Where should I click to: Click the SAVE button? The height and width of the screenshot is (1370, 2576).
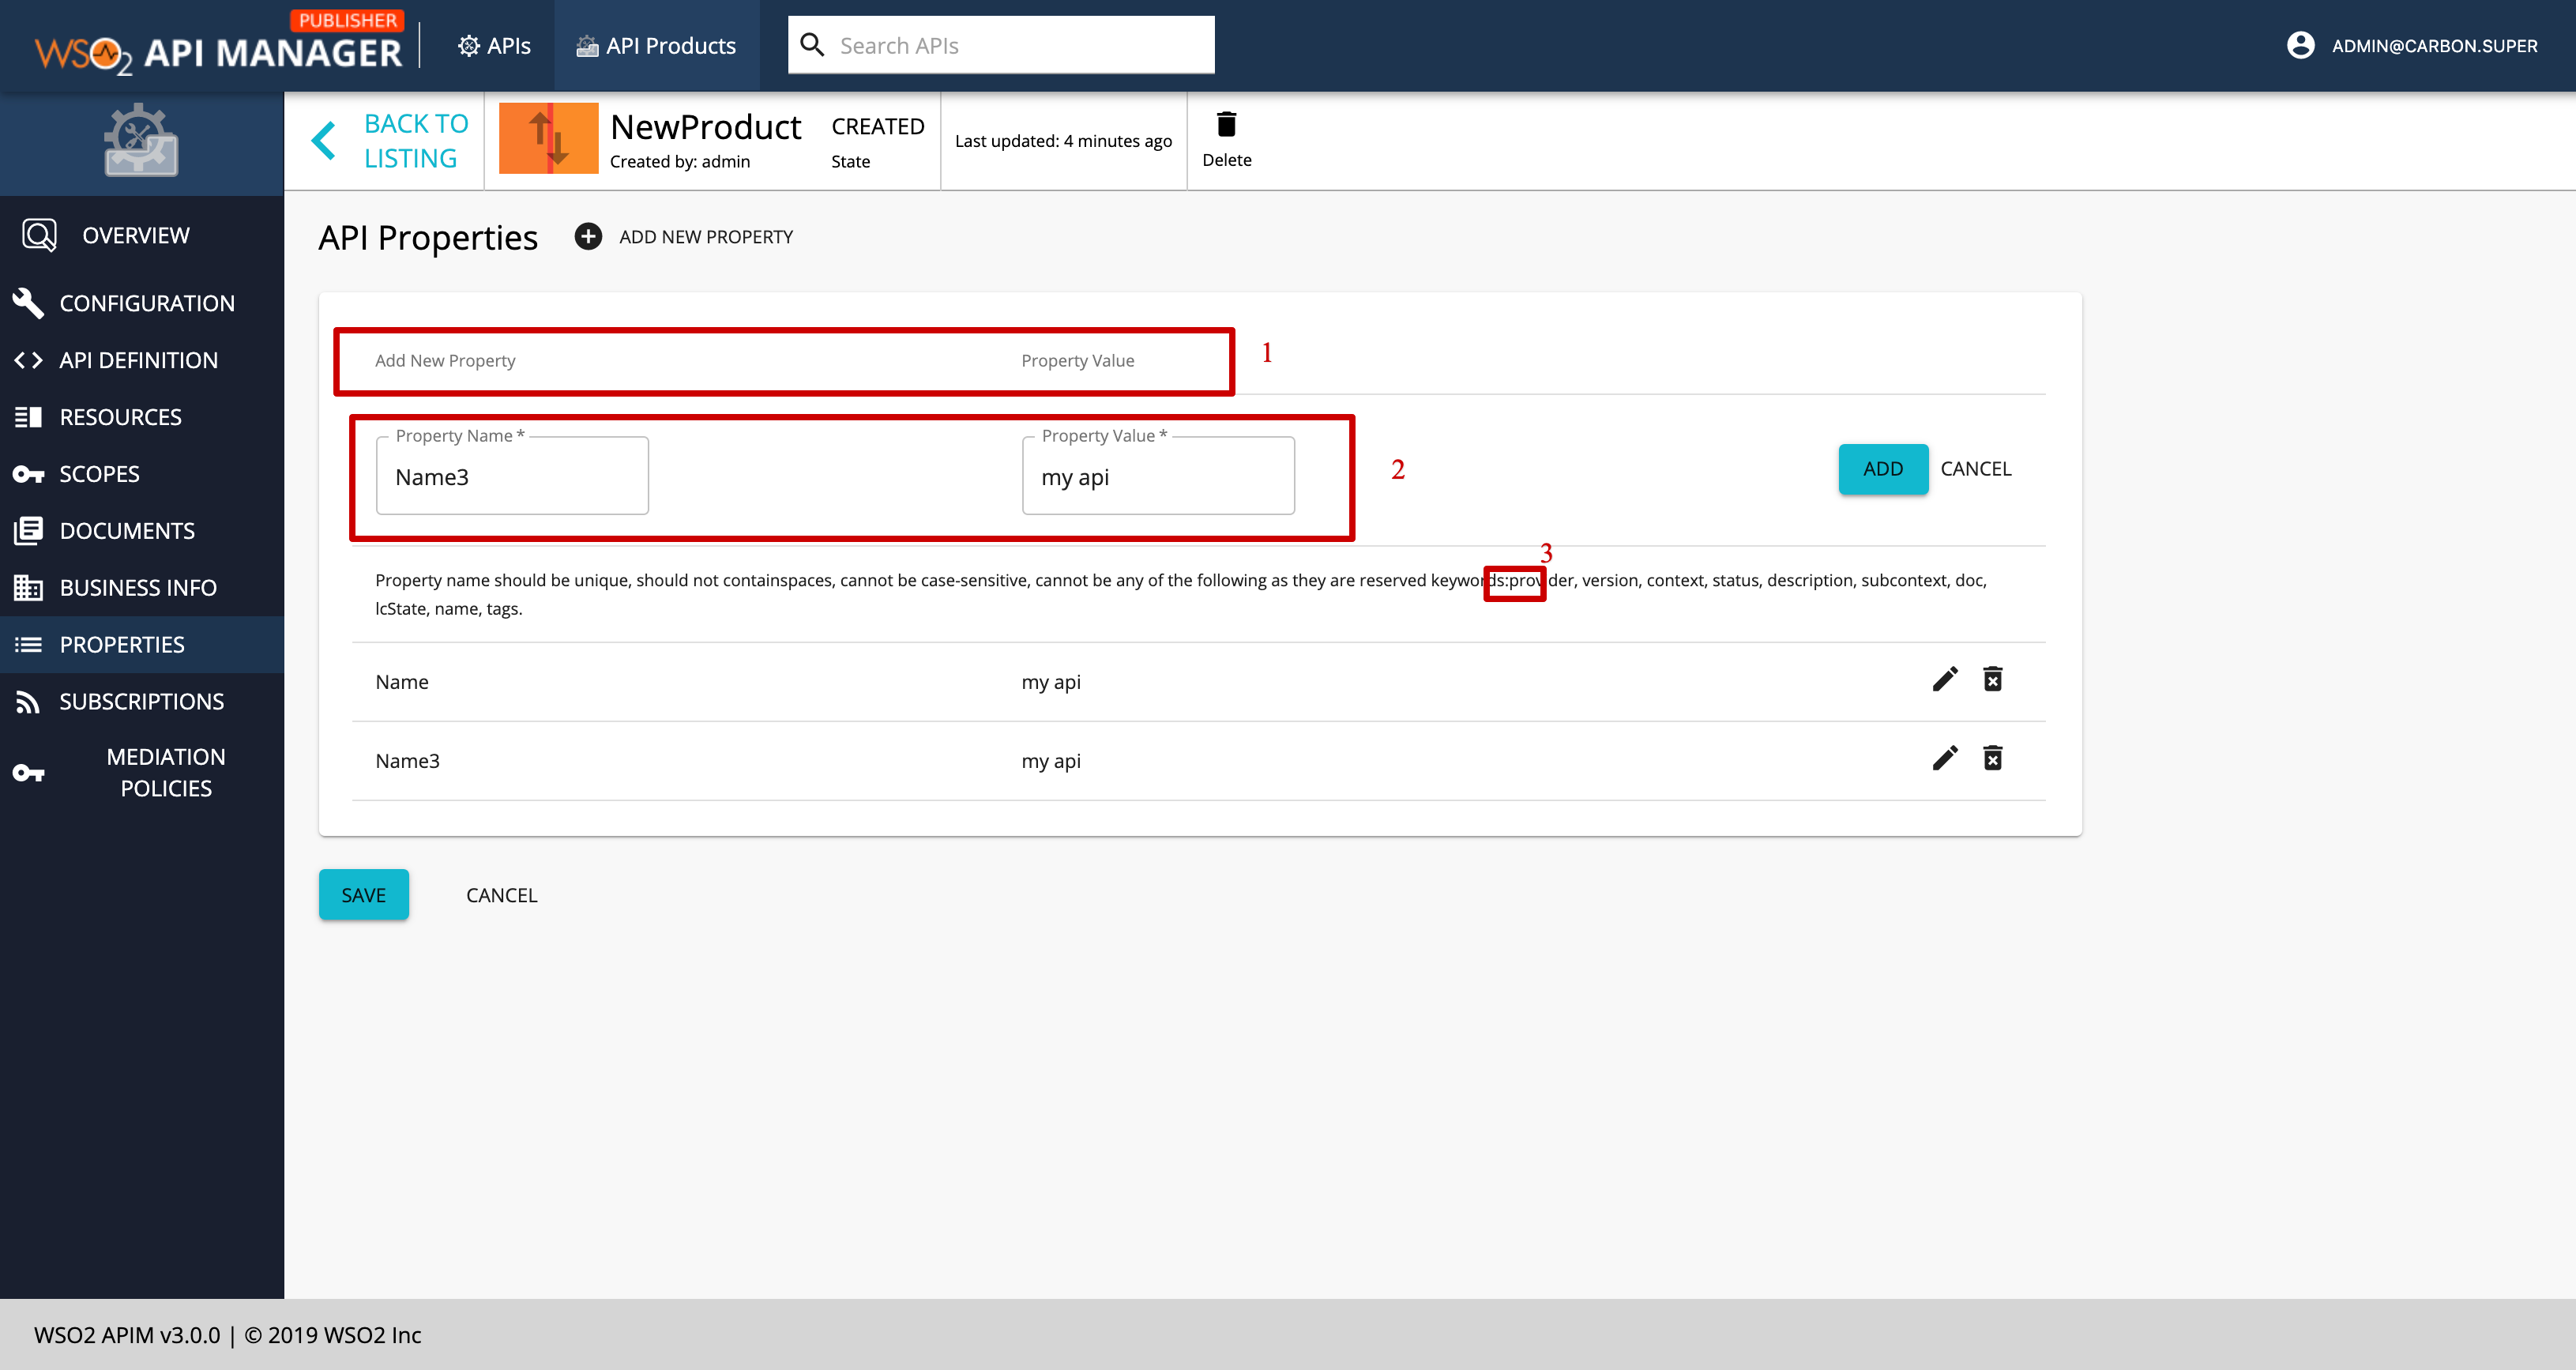coord(363,894)
